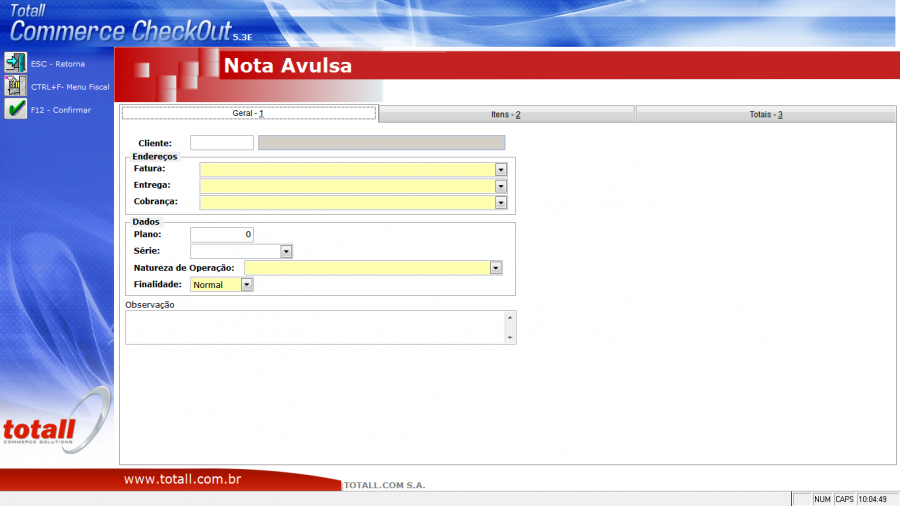Click the Cliente code input field
The height and width of the screenshot is (506, 900).
[x=221, y=143]
